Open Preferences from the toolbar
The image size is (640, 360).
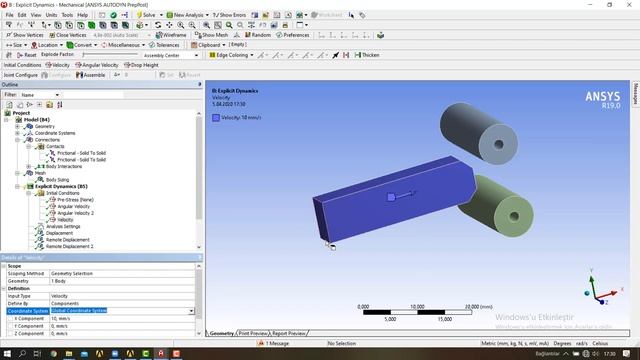pyautogui.click(x=293, y=35)
